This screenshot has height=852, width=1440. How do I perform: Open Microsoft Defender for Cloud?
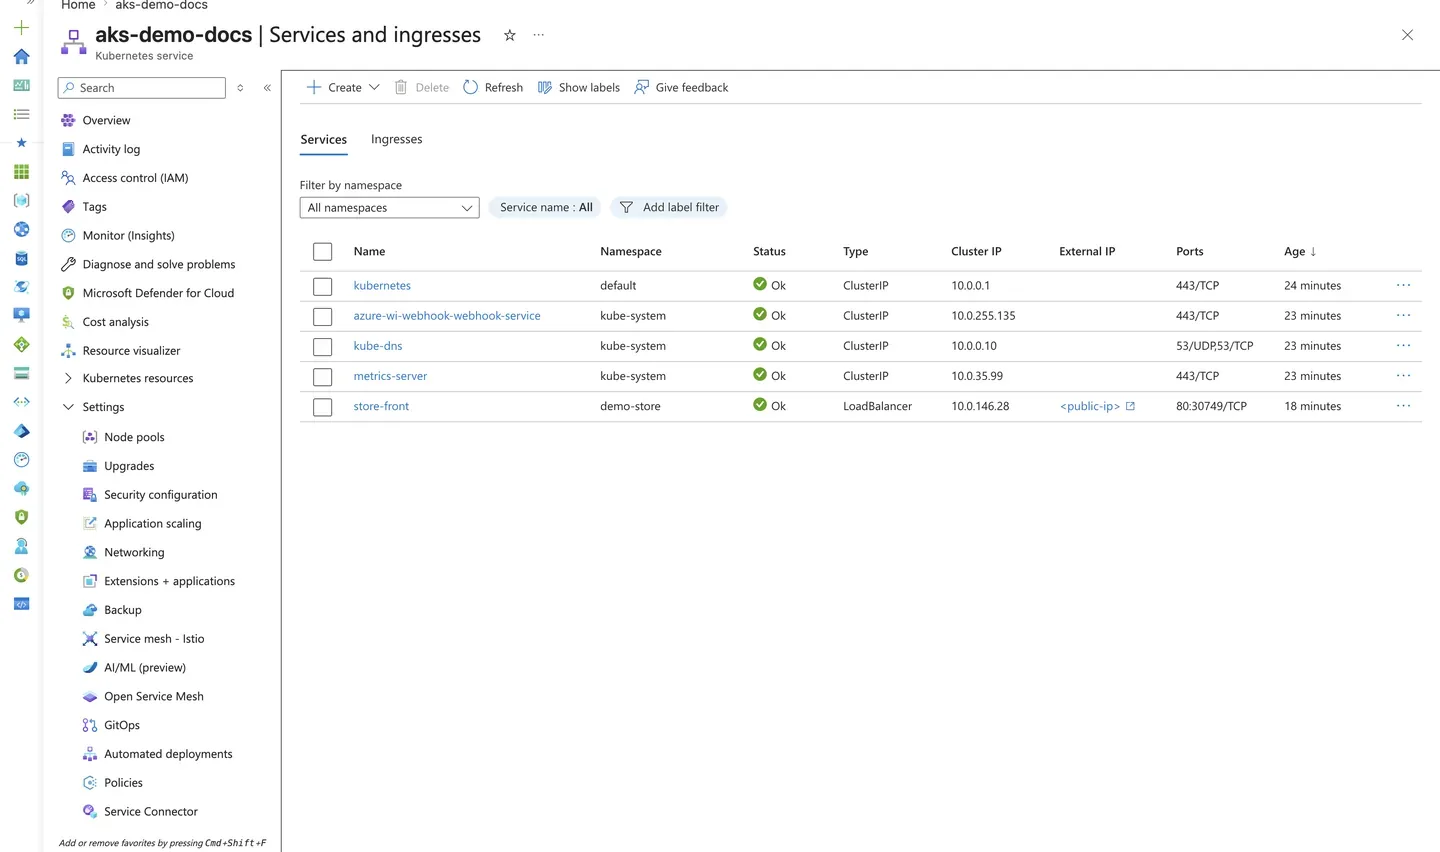[x=158, y=293]
